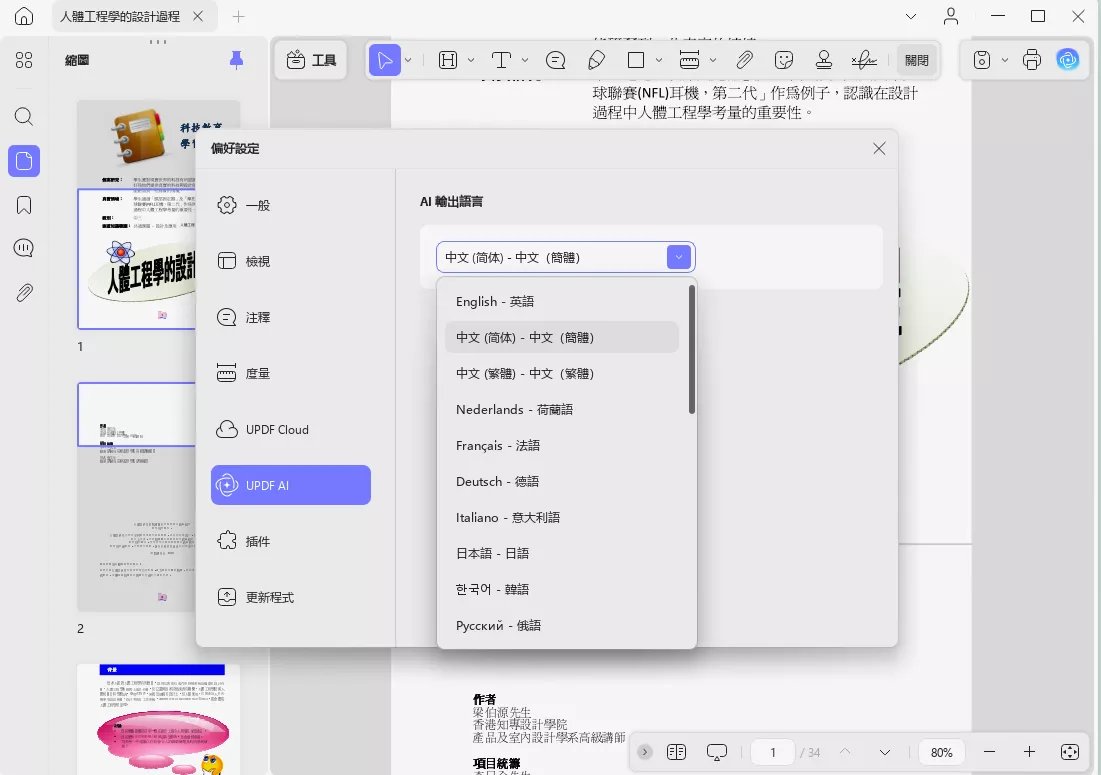Open the comments panel icon in sidebar
The width and height of the screenshot is (1101, 775).
tap(24, 248)
